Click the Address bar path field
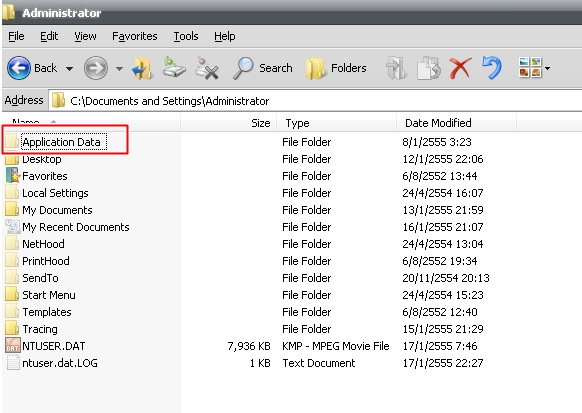This screenshot has height=413, width=582. [x=315, y=101]
